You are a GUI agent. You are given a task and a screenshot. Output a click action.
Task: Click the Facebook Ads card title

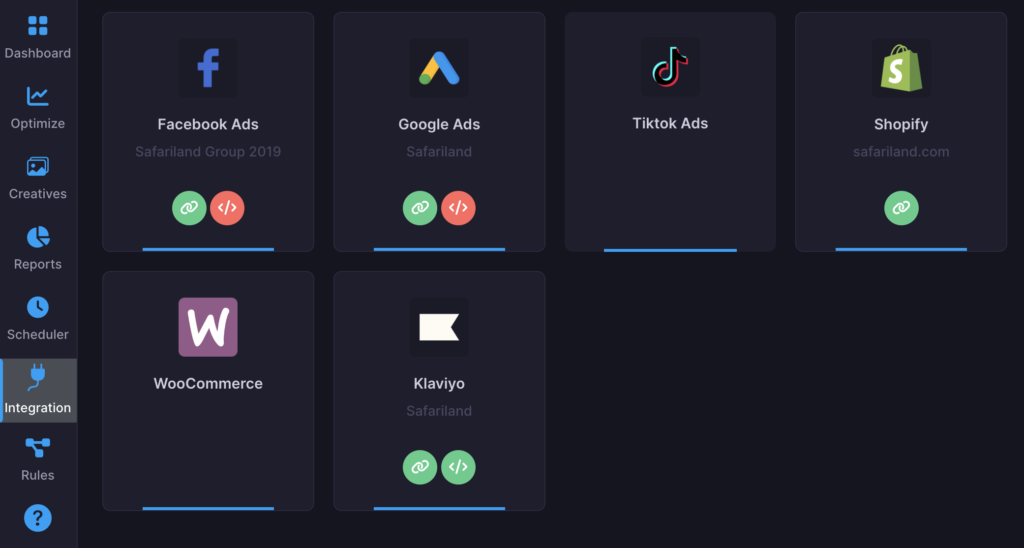click(208, 124)
